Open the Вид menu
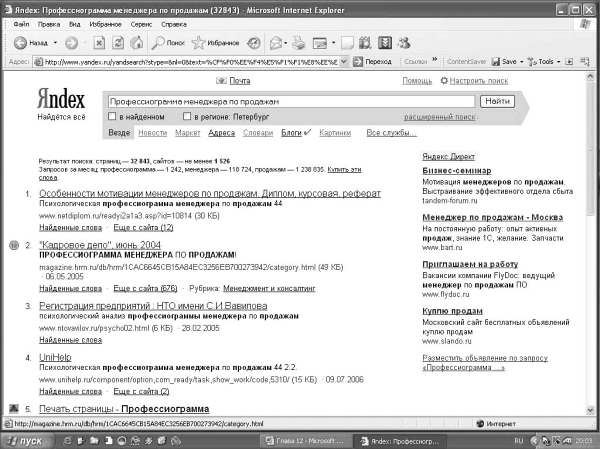This screenshot has width=600, height=449. (x=75, y=24)
